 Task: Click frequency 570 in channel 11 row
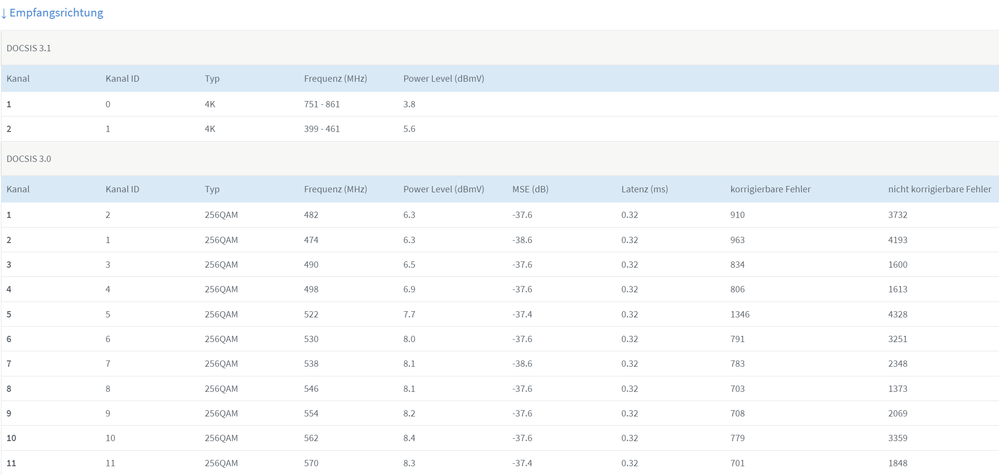coord(311,463)
